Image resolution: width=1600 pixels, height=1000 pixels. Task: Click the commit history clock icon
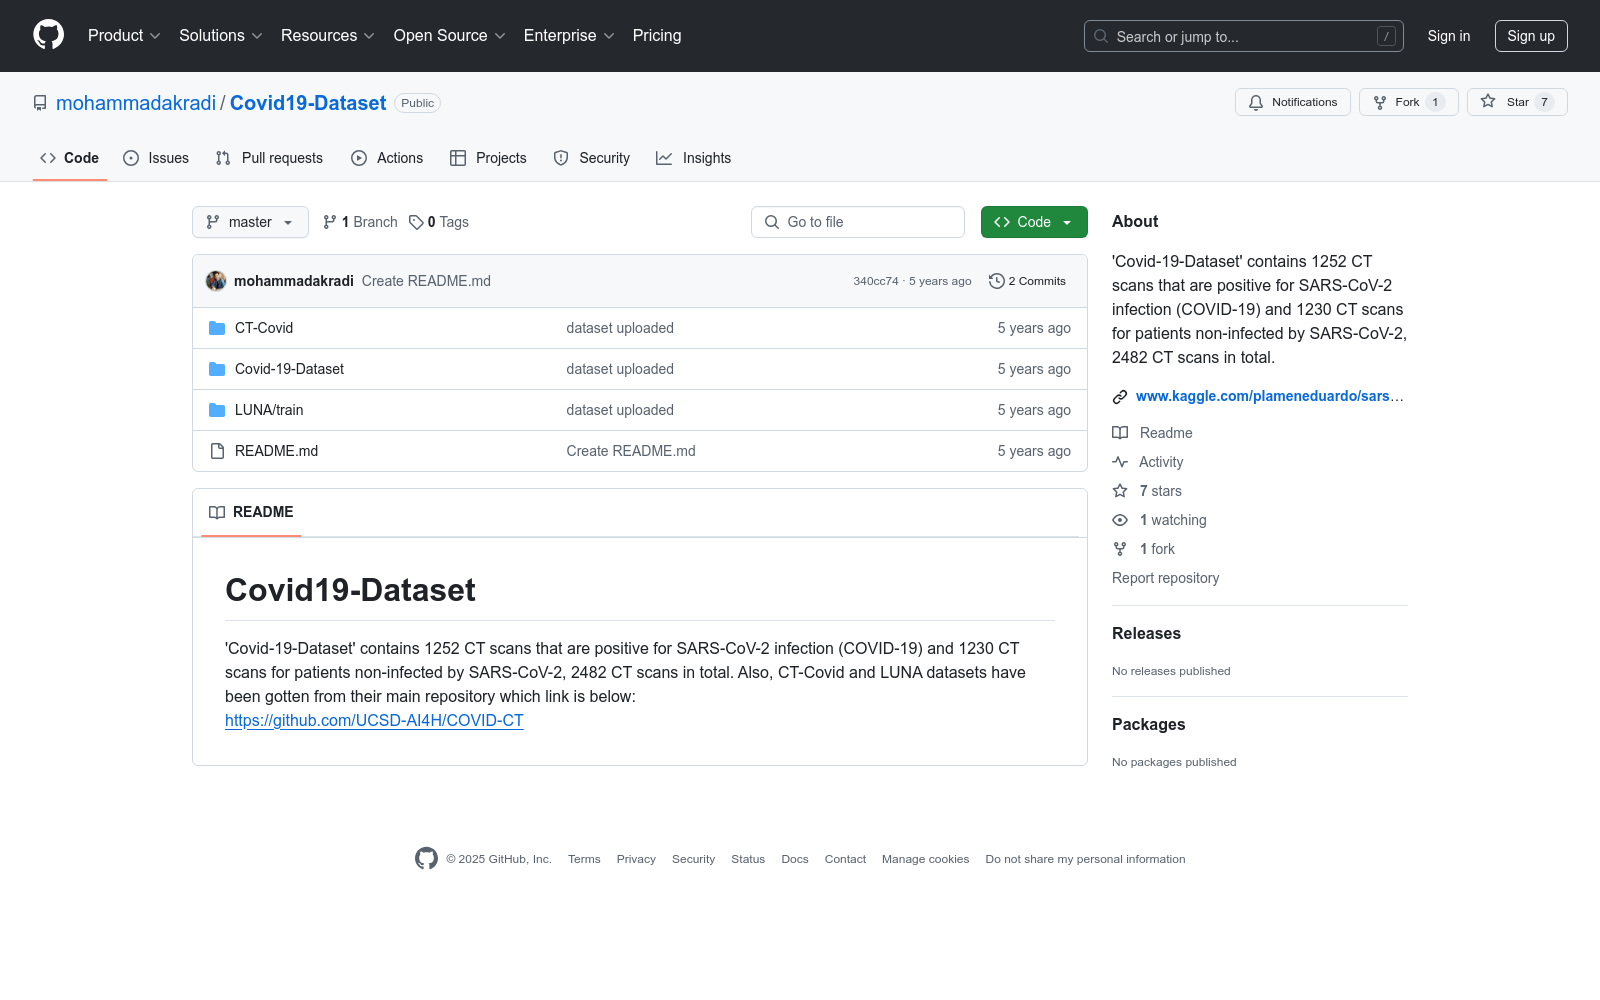[996, 281]
